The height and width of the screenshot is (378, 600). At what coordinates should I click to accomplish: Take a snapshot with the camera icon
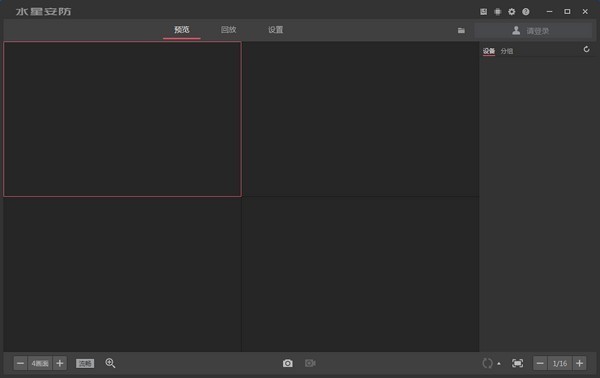(288, 363)
